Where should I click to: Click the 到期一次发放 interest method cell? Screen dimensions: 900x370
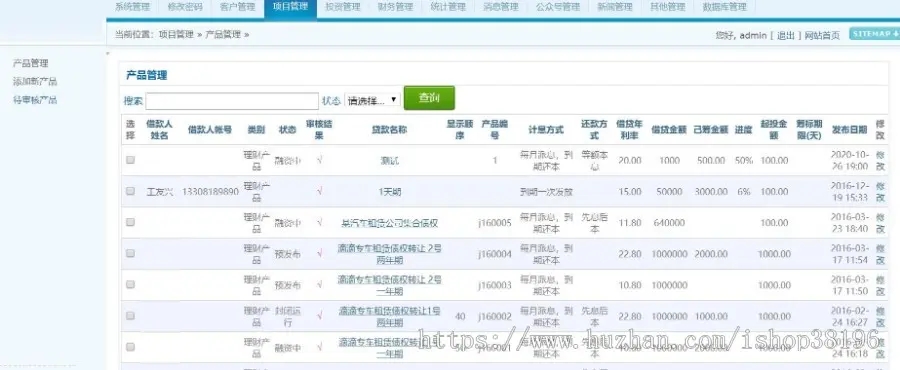[546, 192]
